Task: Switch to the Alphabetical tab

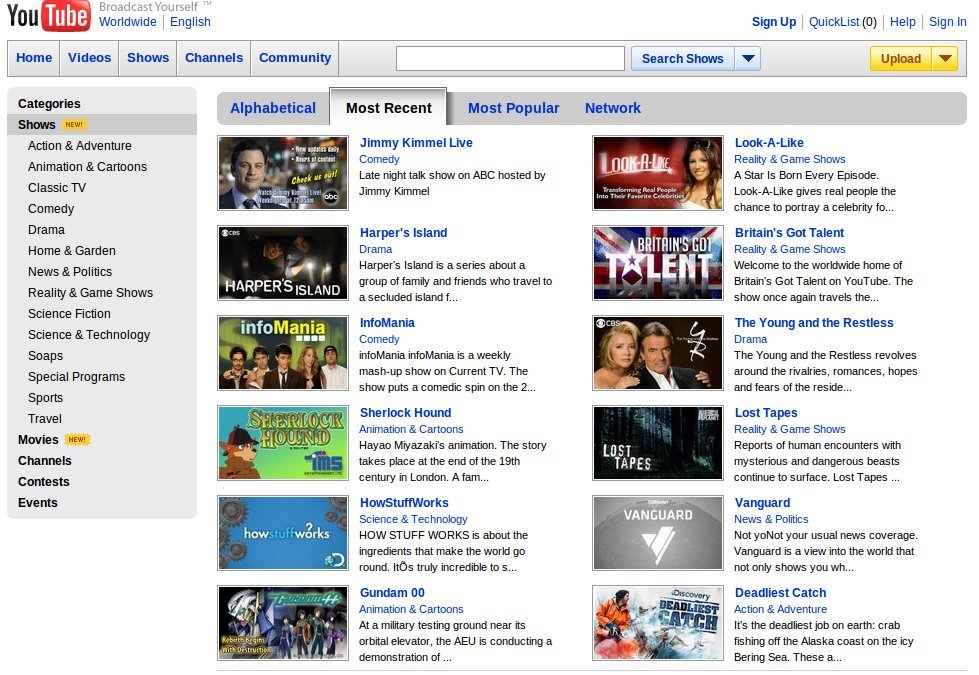Action: coord(273,108)
